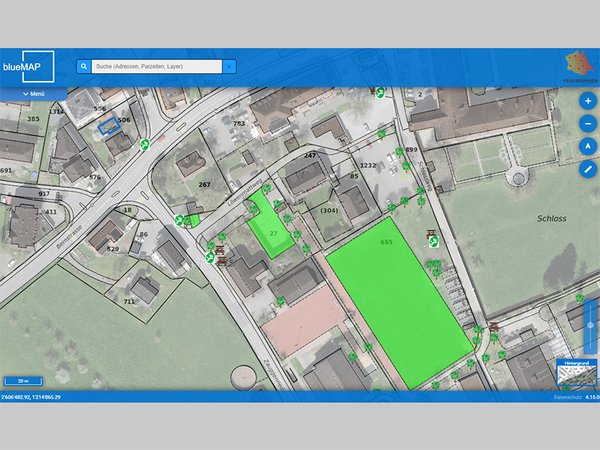This screenshot has width=600, height=450.
Task: Click parcel number 247
Action: [310, 155]
